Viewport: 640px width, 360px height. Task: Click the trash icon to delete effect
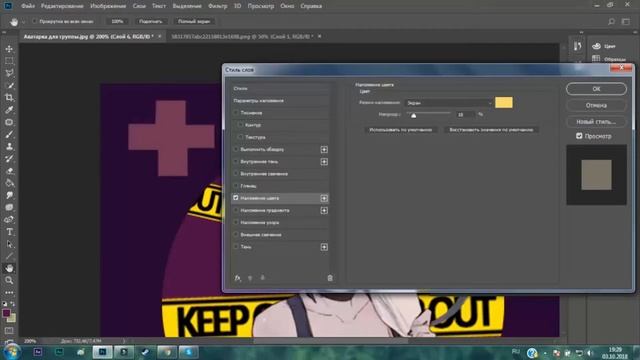coord(330,278)
